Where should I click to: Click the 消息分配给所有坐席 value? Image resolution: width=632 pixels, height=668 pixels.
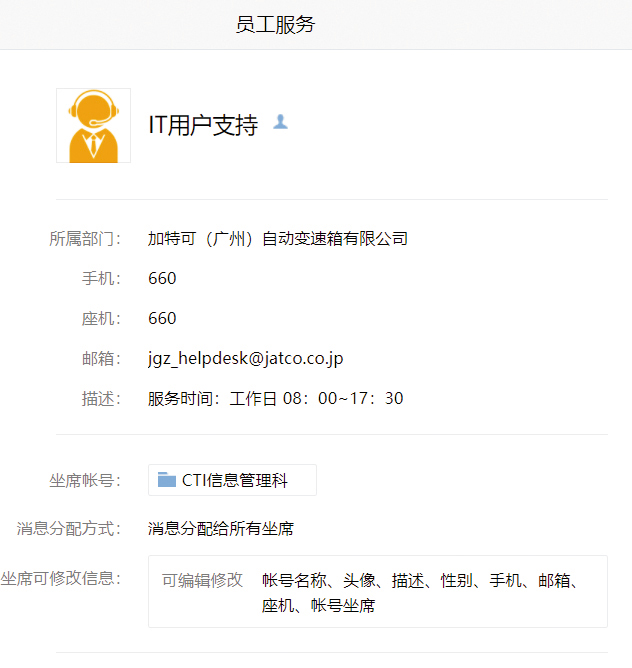(220, 528)
